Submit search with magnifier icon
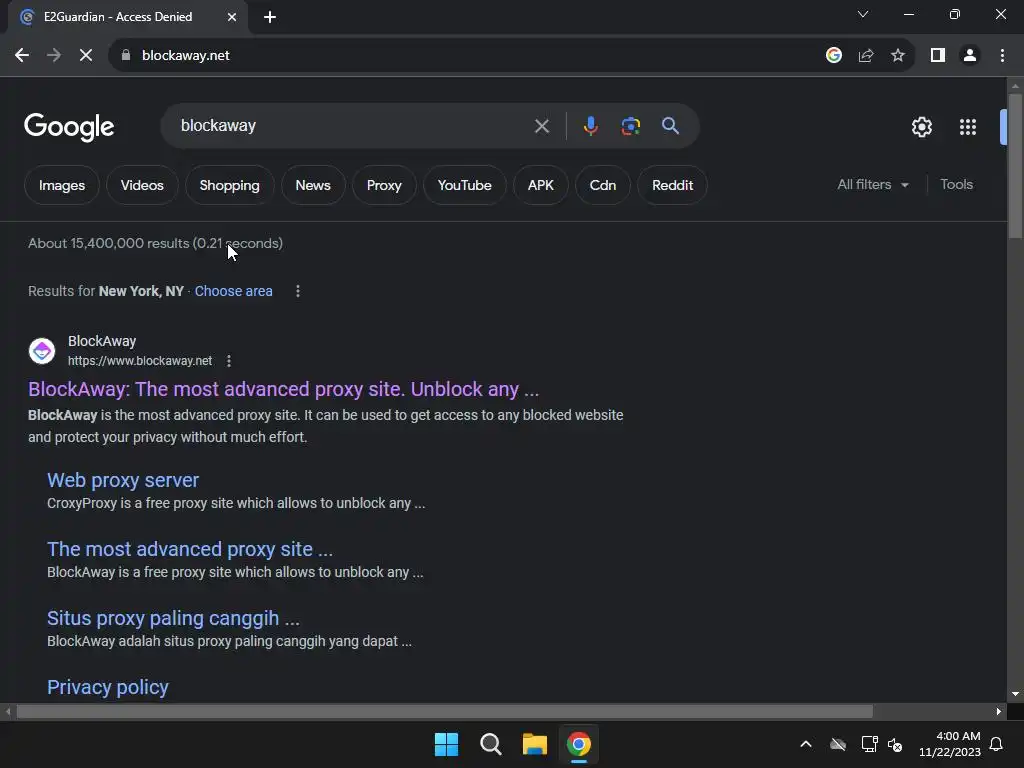The image size is (1024, 768). pyautogui.click(x=670, y=126)
